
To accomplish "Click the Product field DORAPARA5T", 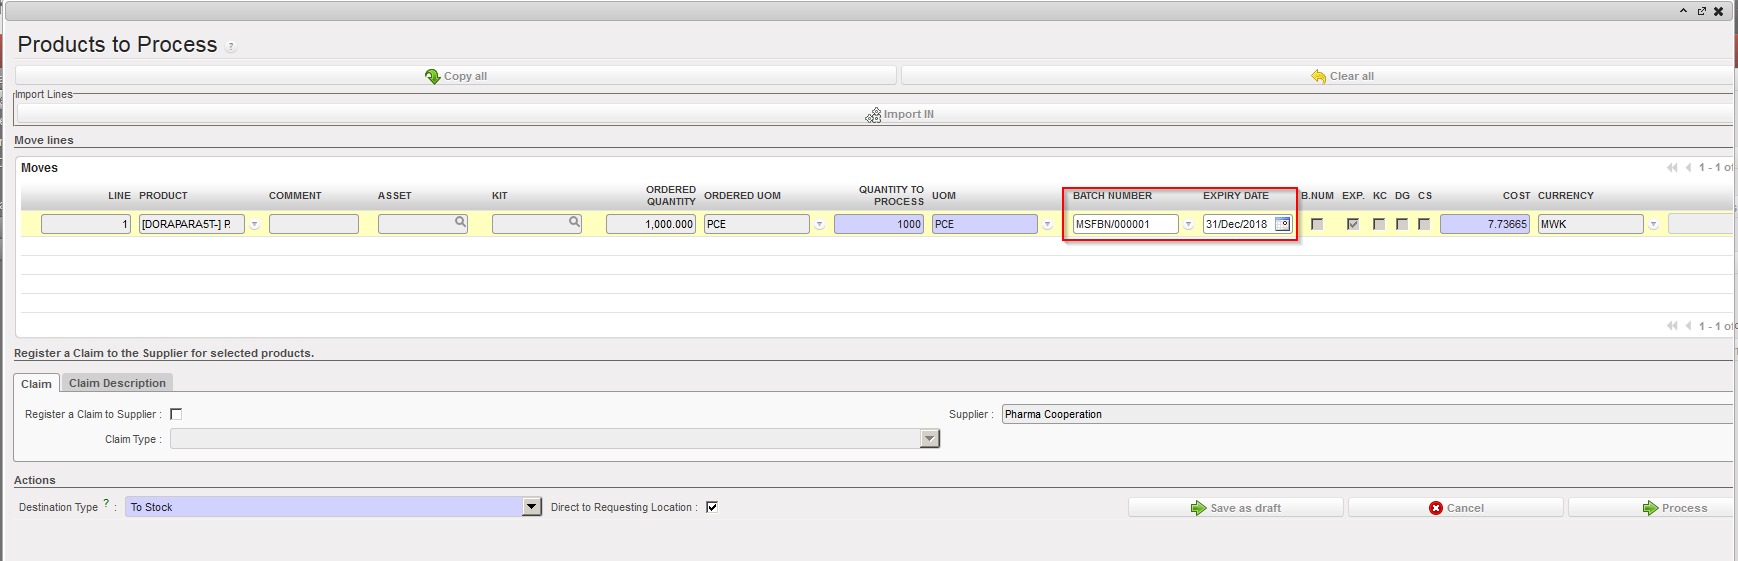I will click(x=192, y=224).
